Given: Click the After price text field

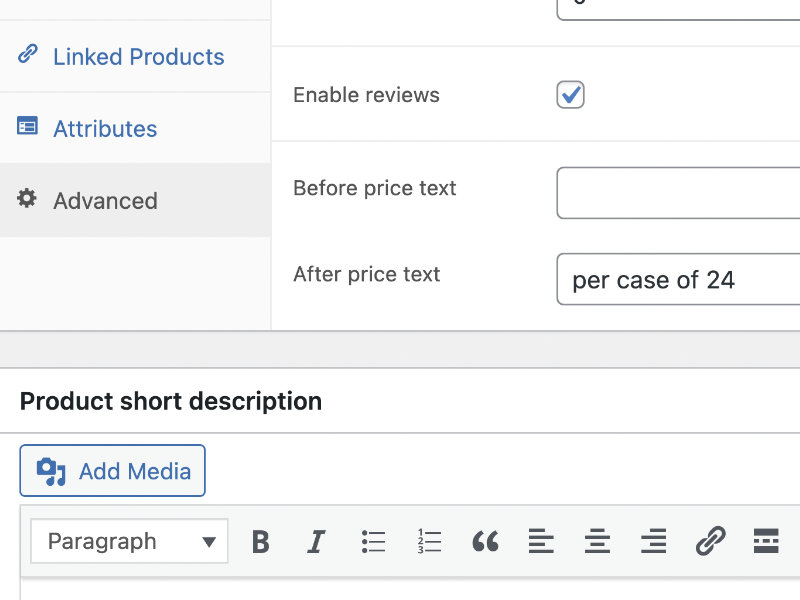Looking at the screenshot, I should 678,279.
